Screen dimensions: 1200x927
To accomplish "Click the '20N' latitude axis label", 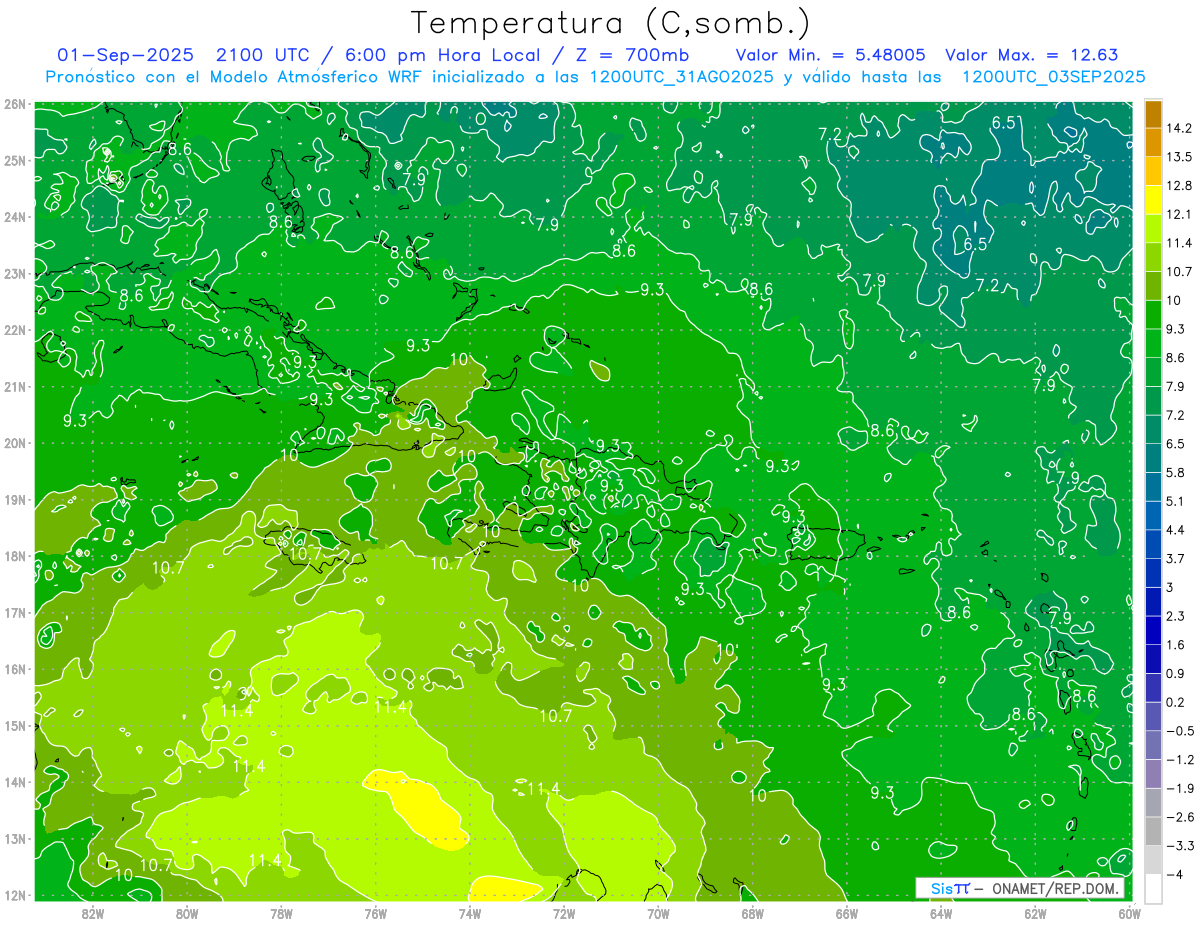I will [x=14, y=443].
